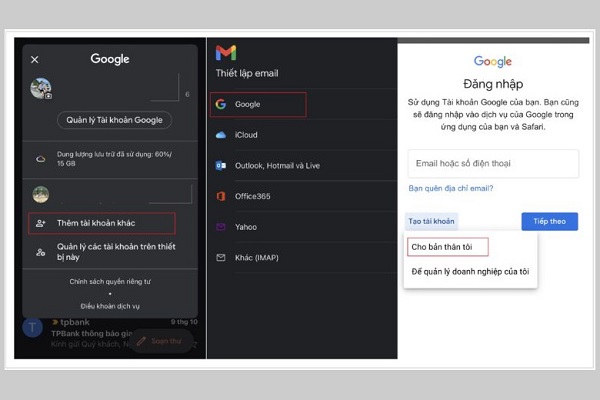This screenshot has height=400, width=600.
Task: Click the cloud storage usage icon
Action: [x=40, y=158]
